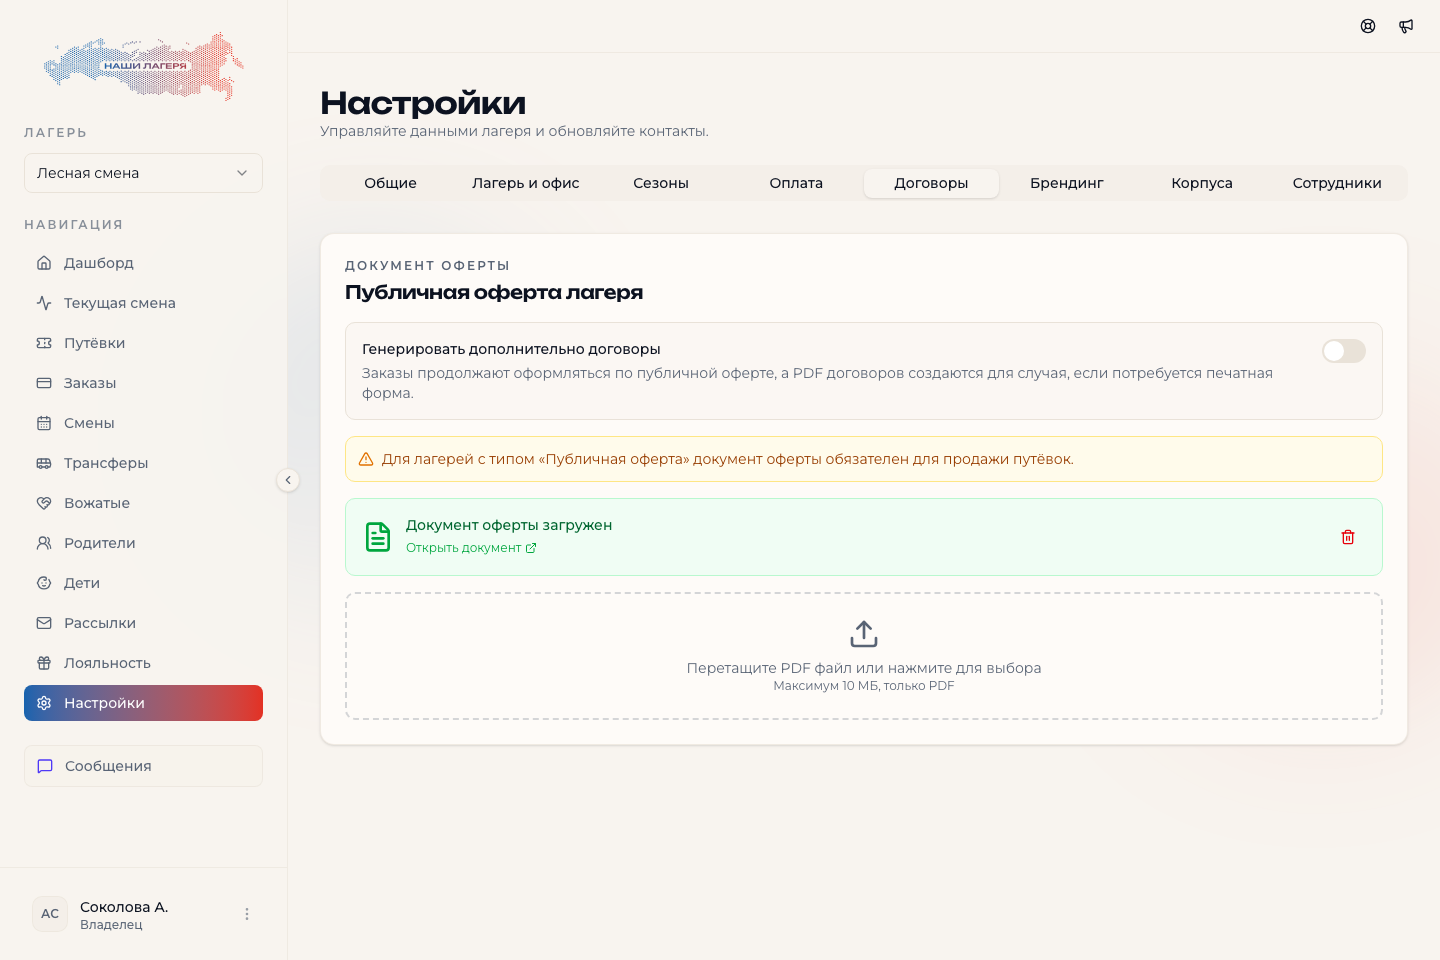
Task: Click the Сообщения button label
Action: pyautogui.click(x=108, y=766)
